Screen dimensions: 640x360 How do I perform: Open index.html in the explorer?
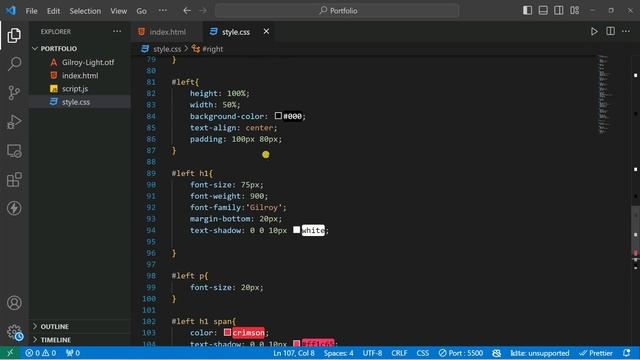[x=80, y=76]
